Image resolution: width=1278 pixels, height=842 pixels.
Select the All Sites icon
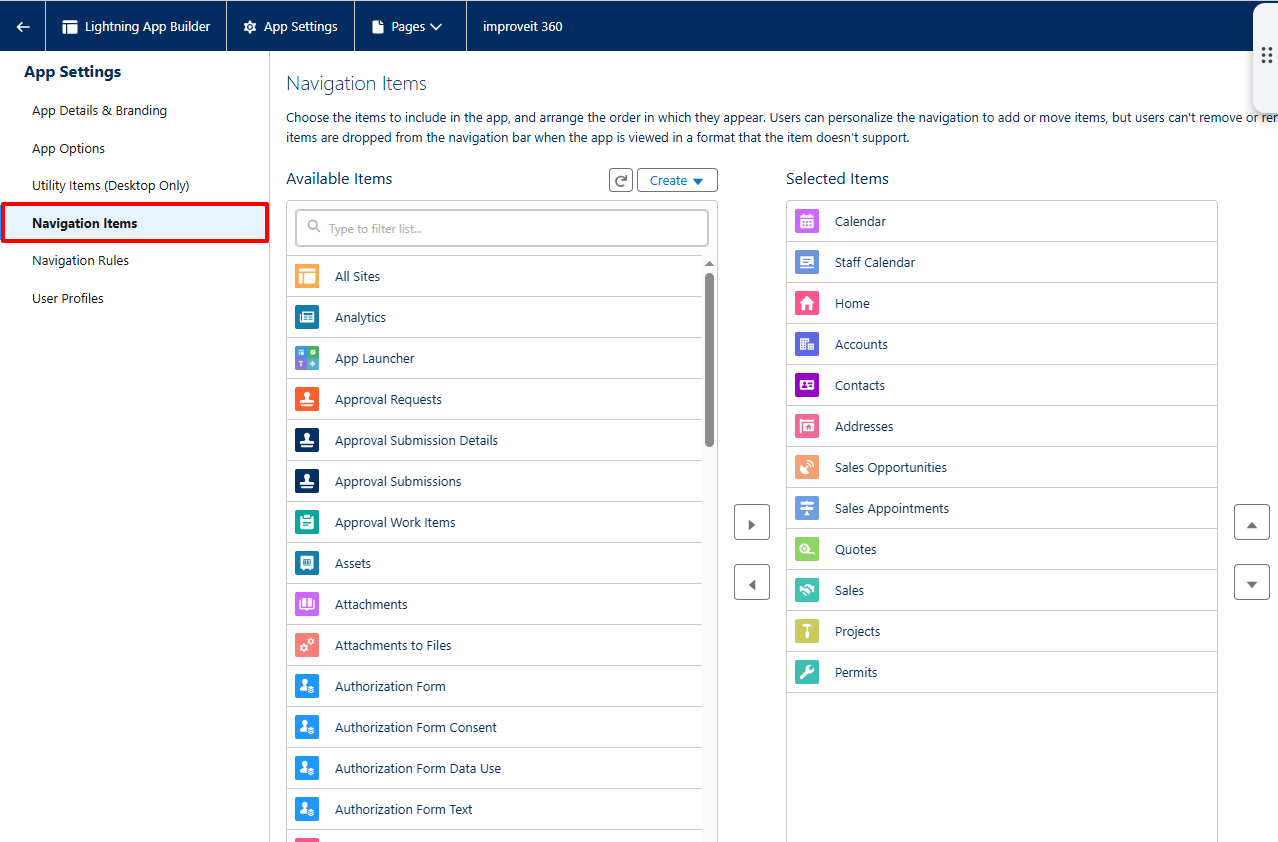pos(307,276)
